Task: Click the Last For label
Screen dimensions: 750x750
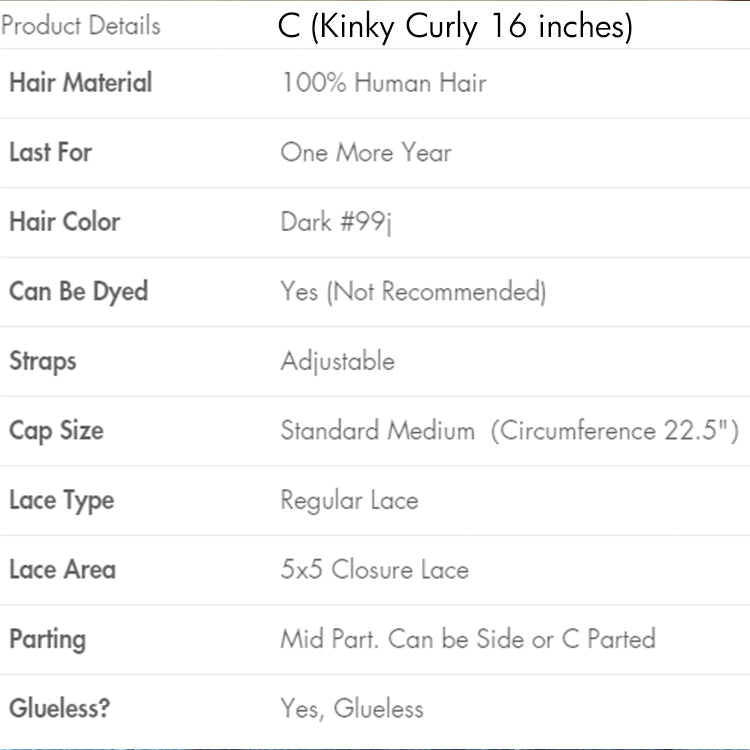Action: (x=50, y=153)
